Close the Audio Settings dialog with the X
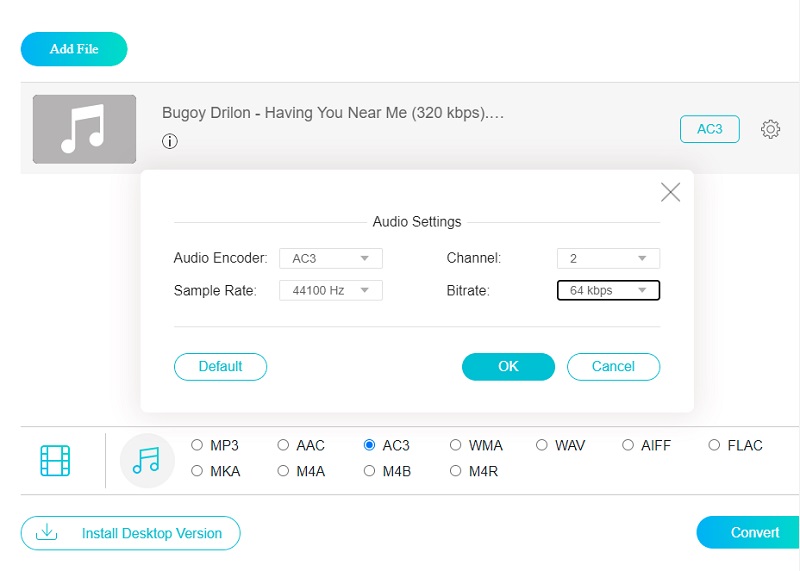800x571 pixels. click(670, 192)
